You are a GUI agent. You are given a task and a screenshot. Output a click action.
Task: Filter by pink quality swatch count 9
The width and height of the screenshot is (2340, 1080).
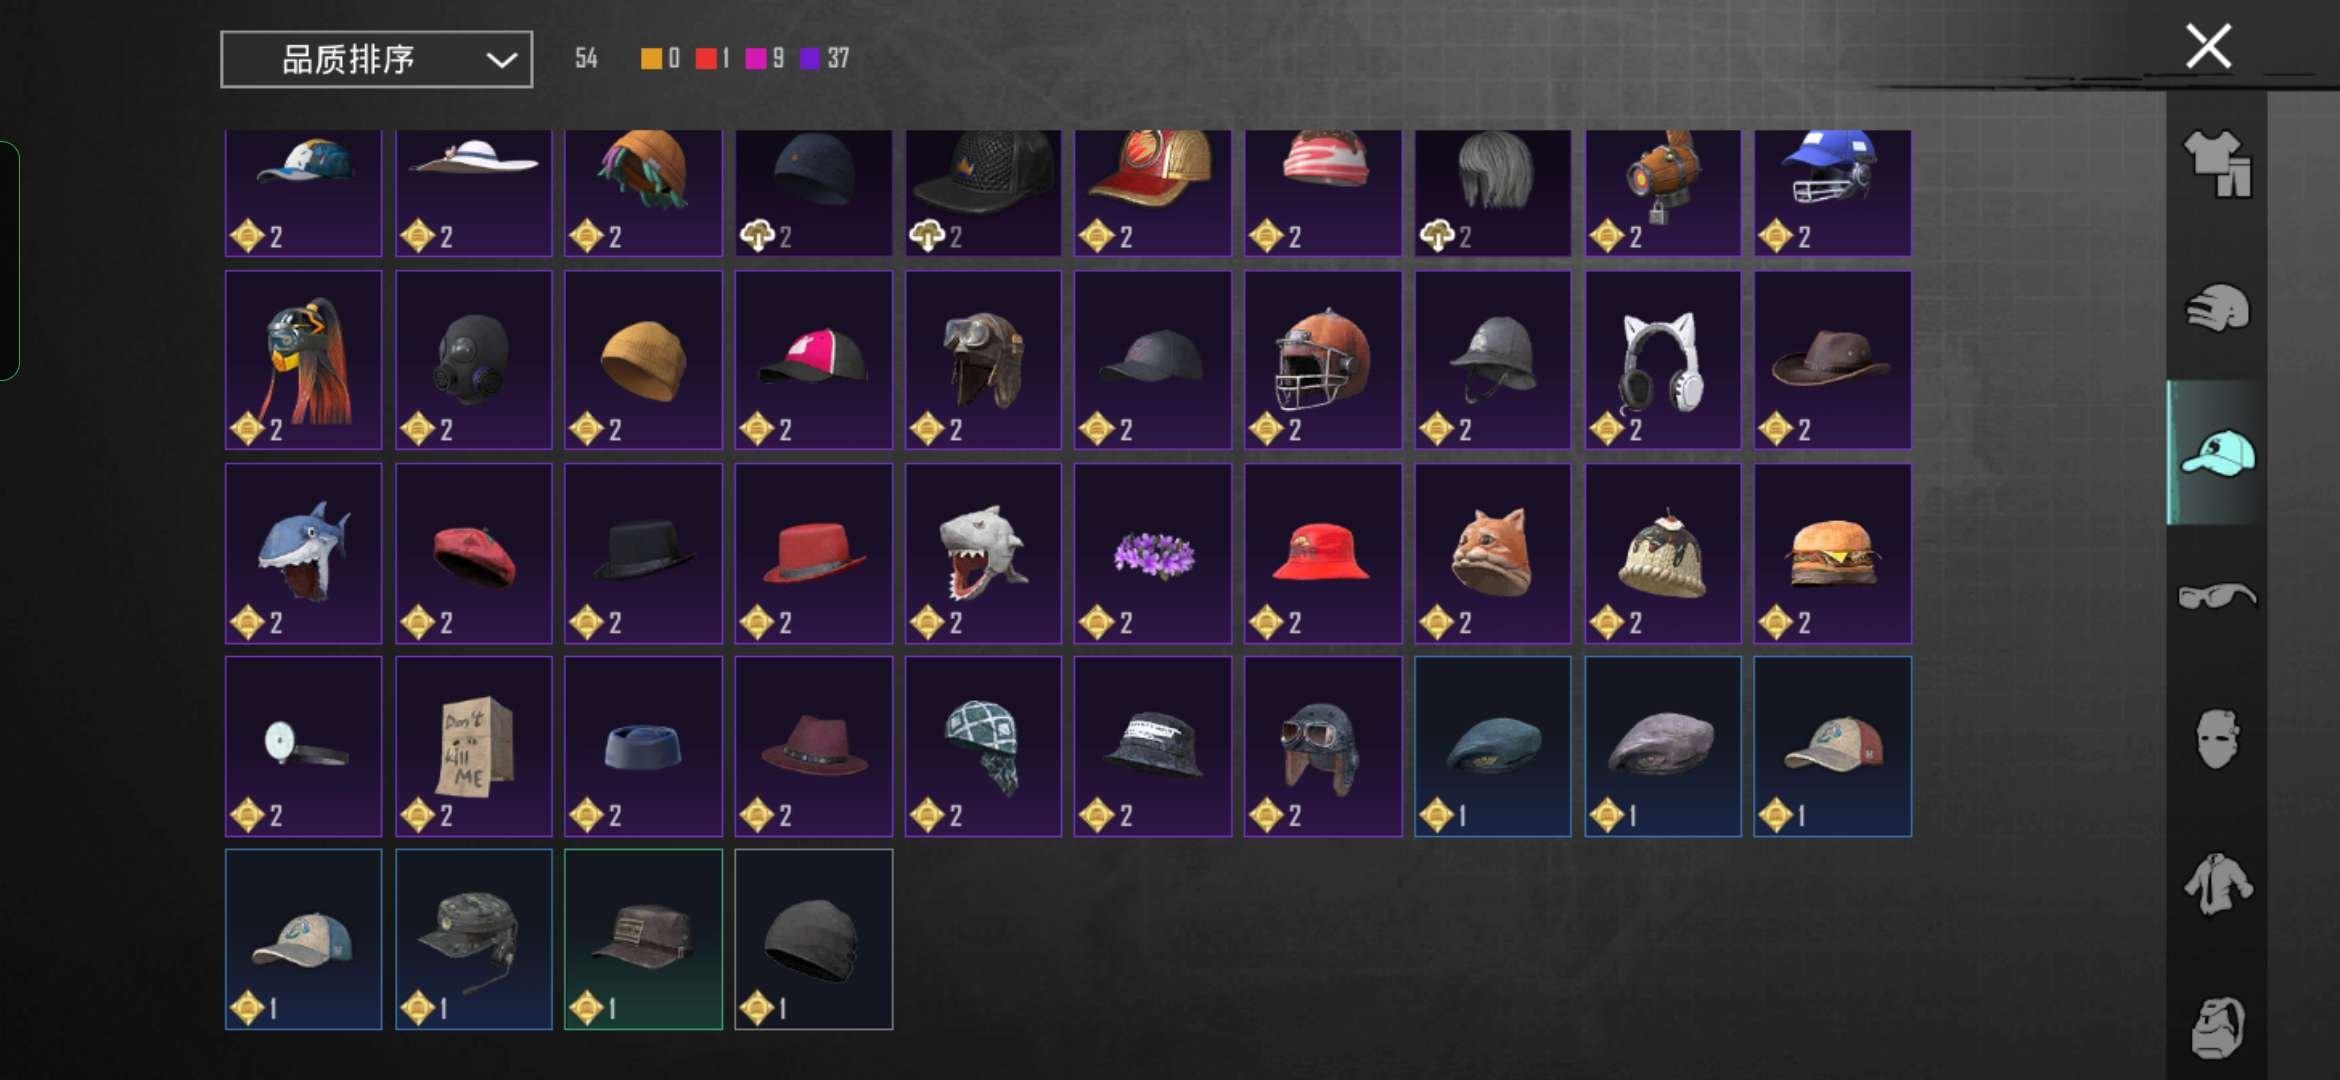[x=765, y=59]
